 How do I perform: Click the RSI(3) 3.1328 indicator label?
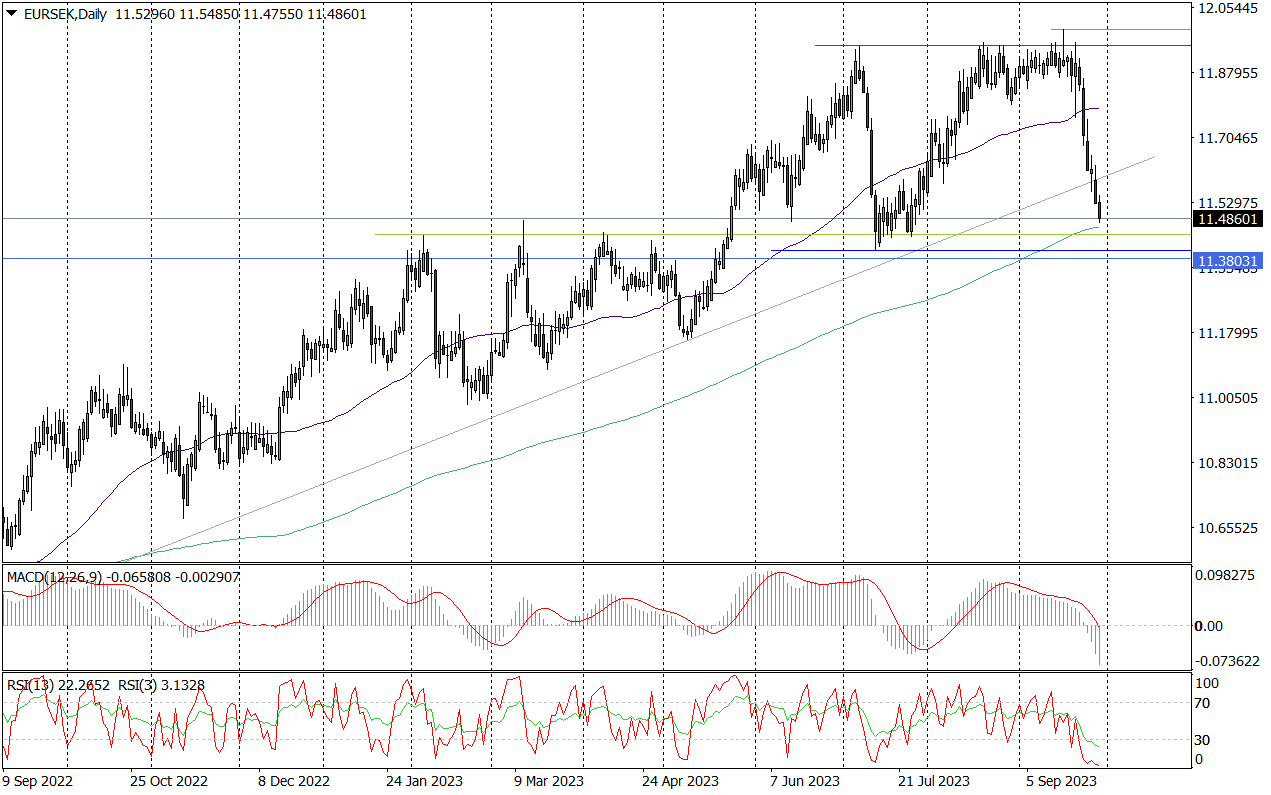click(x=161, y=685)
